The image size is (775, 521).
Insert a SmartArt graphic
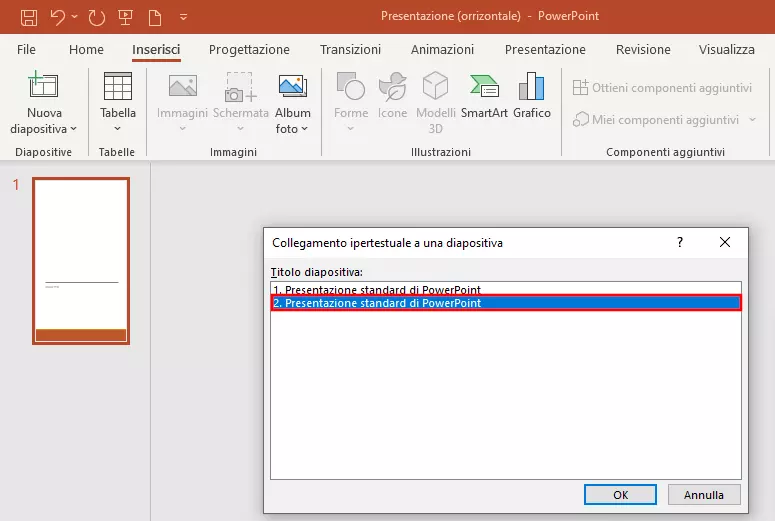[x=484, y=96]
